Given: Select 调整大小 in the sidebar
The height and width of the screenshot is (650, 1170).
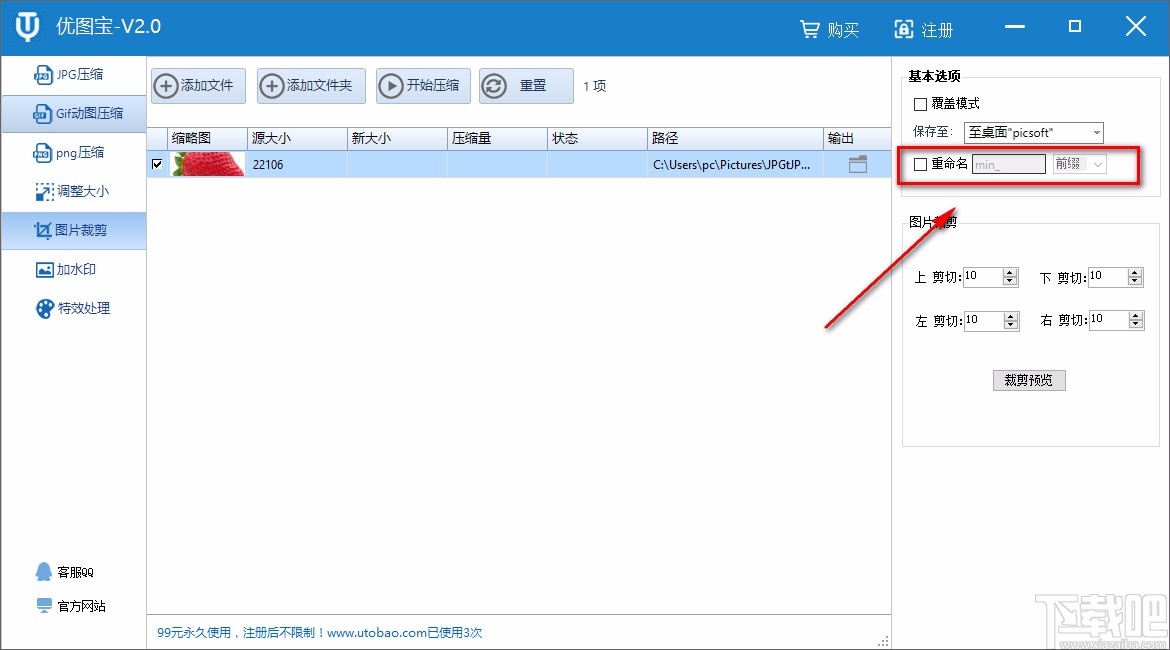Looking at the screenshot, I should pos(73,192).
